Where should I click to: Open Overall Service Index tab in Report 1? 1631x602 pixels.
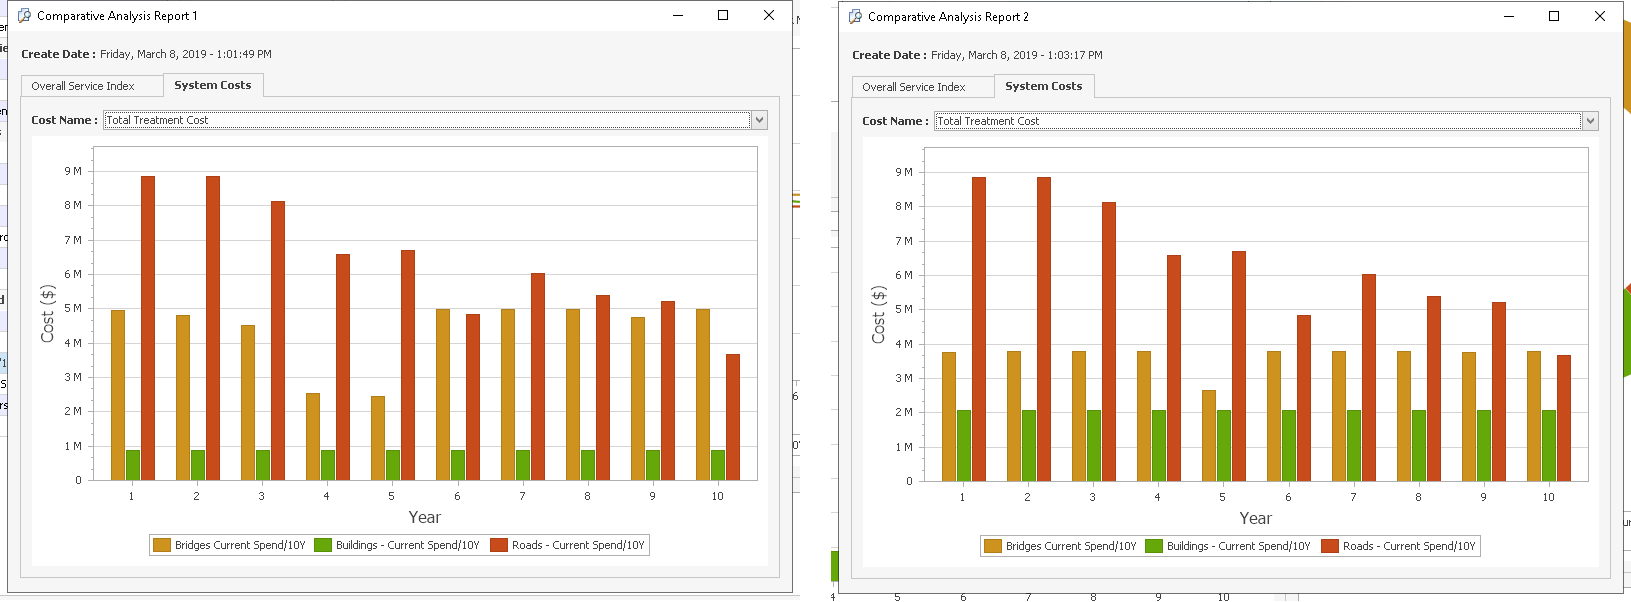pos(83,86)
